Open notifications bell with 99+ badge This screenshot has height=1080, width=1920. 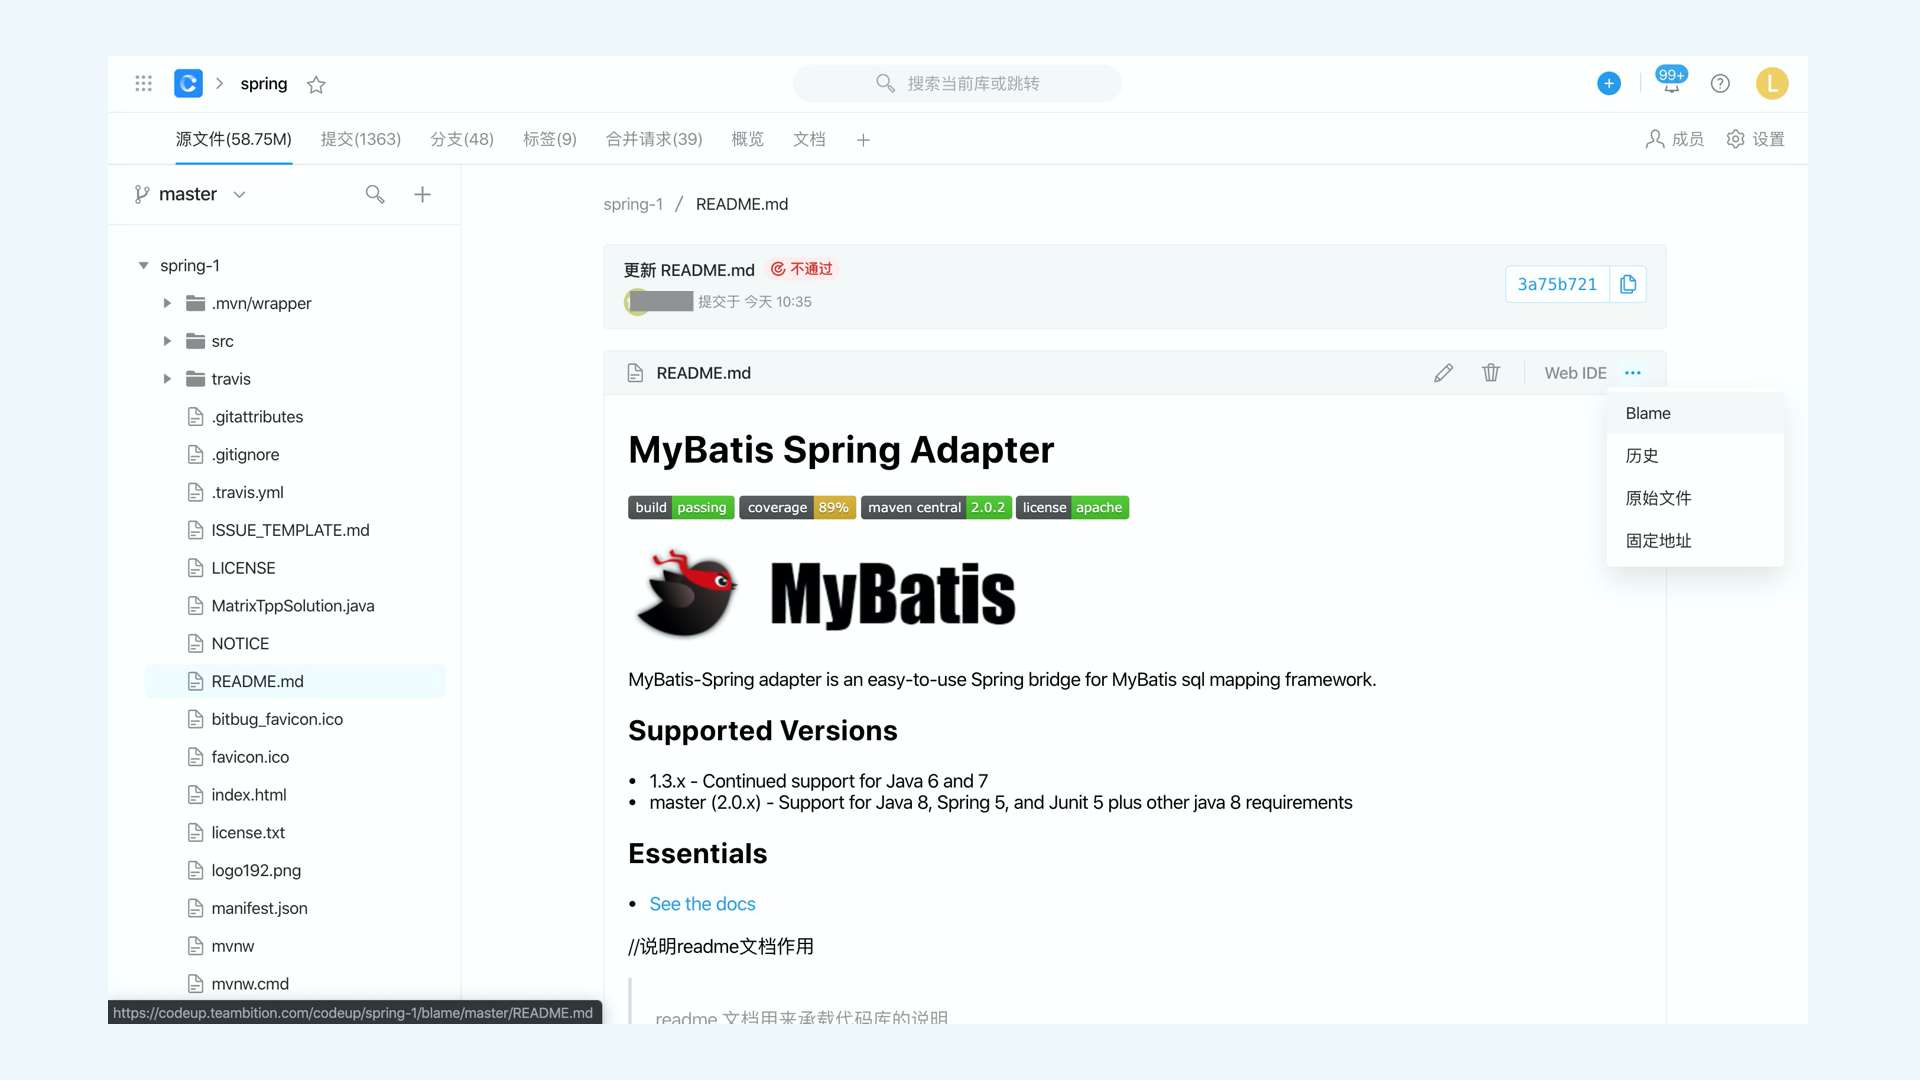[x=1671, y=82]
